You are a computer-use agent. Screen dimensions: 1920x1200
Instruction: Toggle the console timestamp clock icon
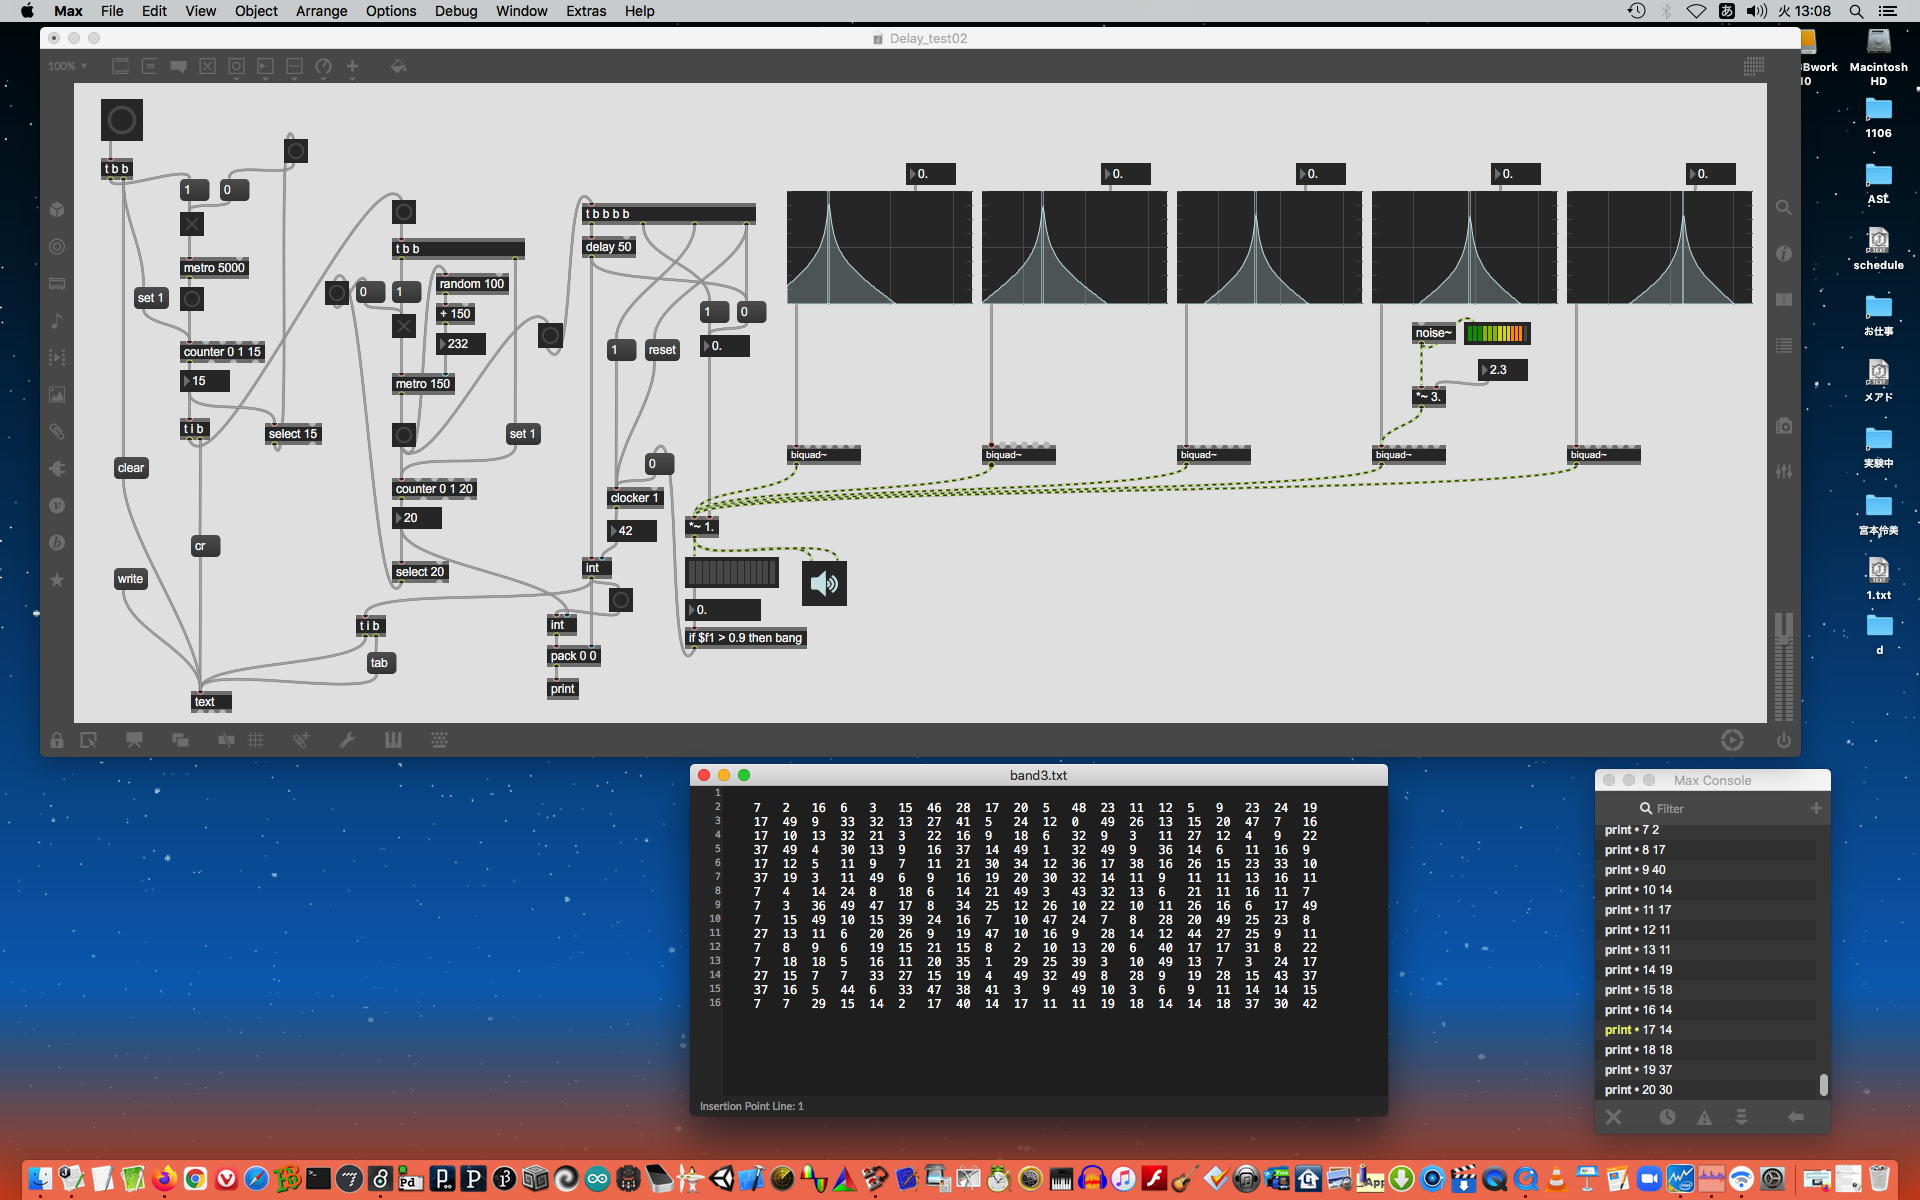tap(1667, 1117)
